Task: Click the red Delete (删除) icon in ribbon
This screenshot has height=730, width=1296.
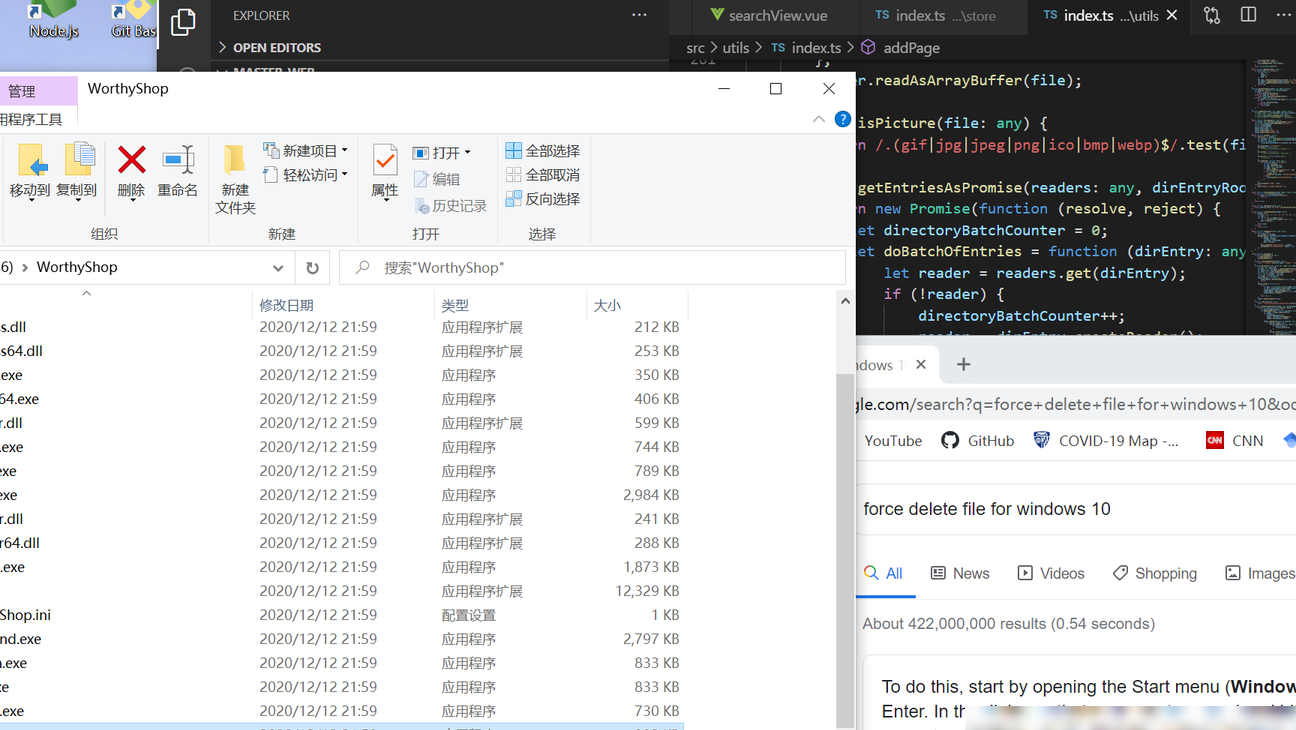Action: point(131,160)
